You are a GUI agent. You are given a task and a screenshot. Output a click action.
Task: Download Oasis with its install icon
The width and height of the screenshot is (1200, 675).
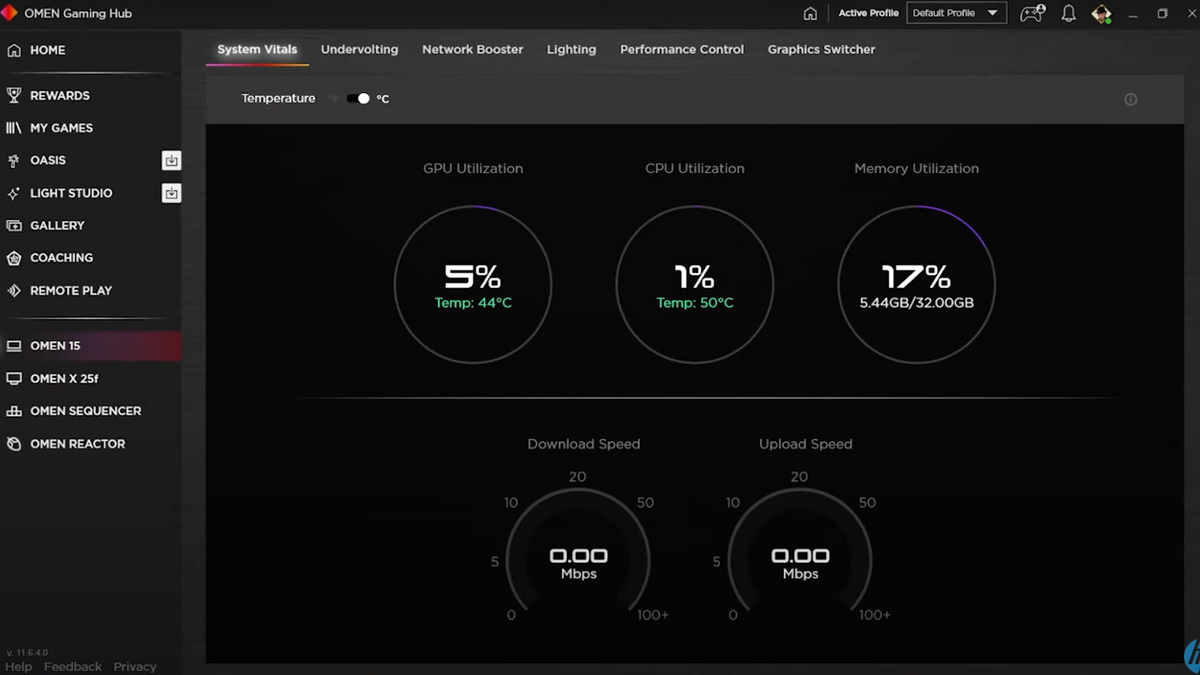(x=171, y=161)
